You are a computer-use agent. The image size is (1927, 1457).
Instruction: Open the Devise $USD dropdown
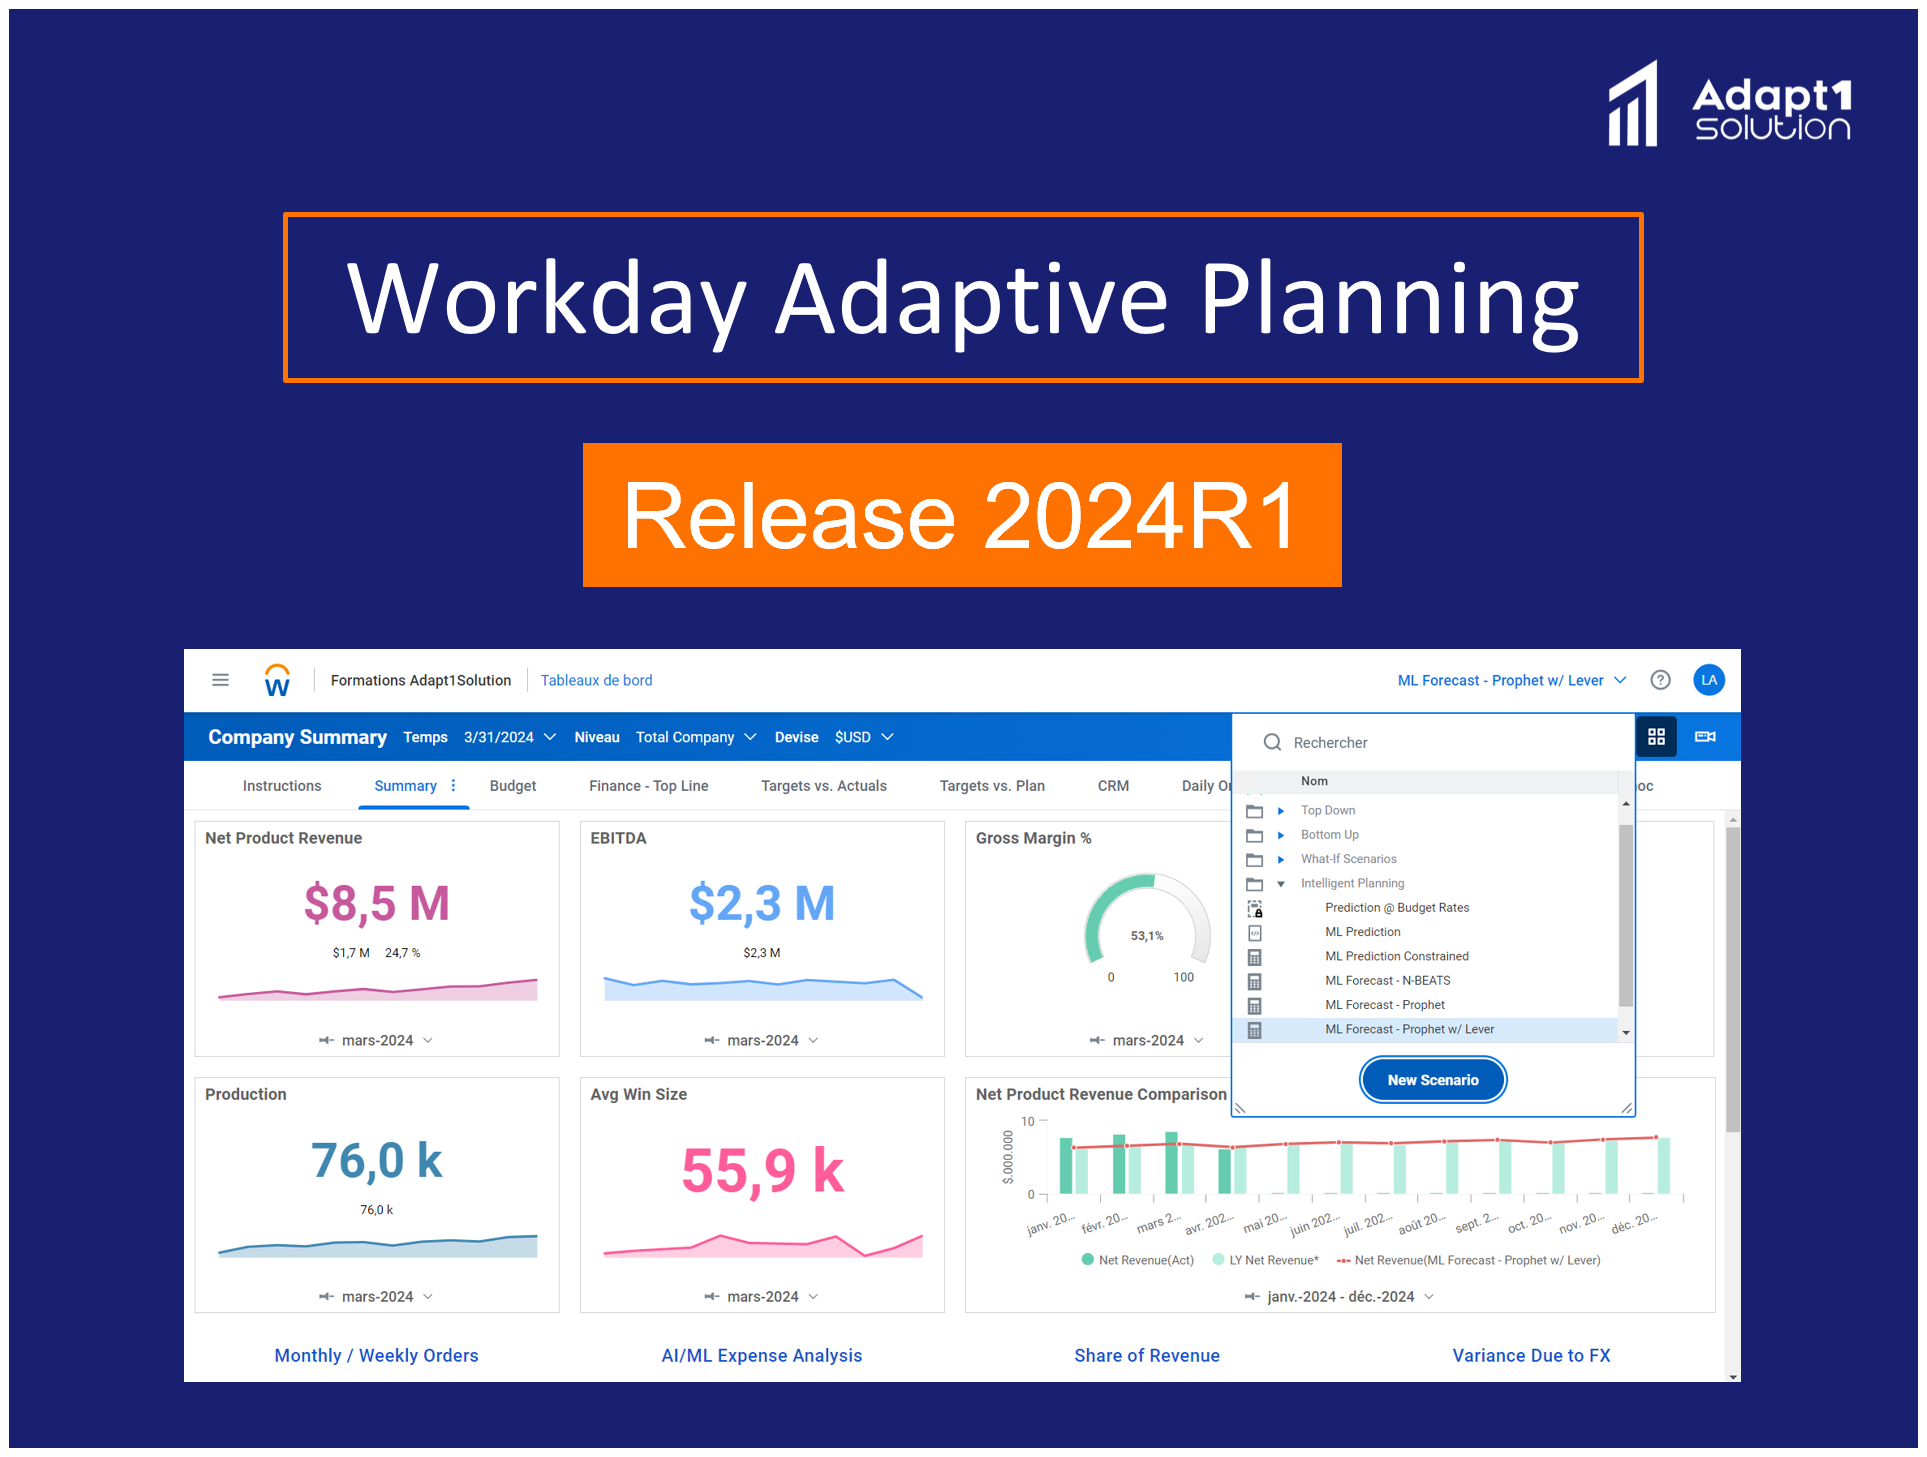[864, 737]
